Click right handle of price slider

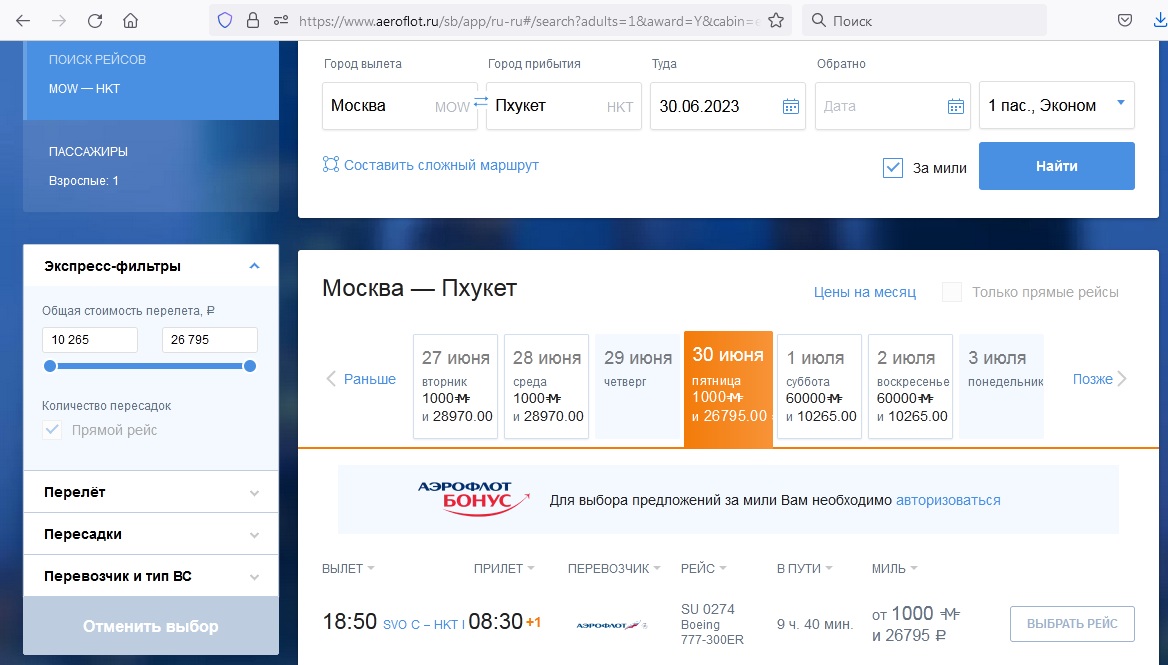[x=250, y=367]
